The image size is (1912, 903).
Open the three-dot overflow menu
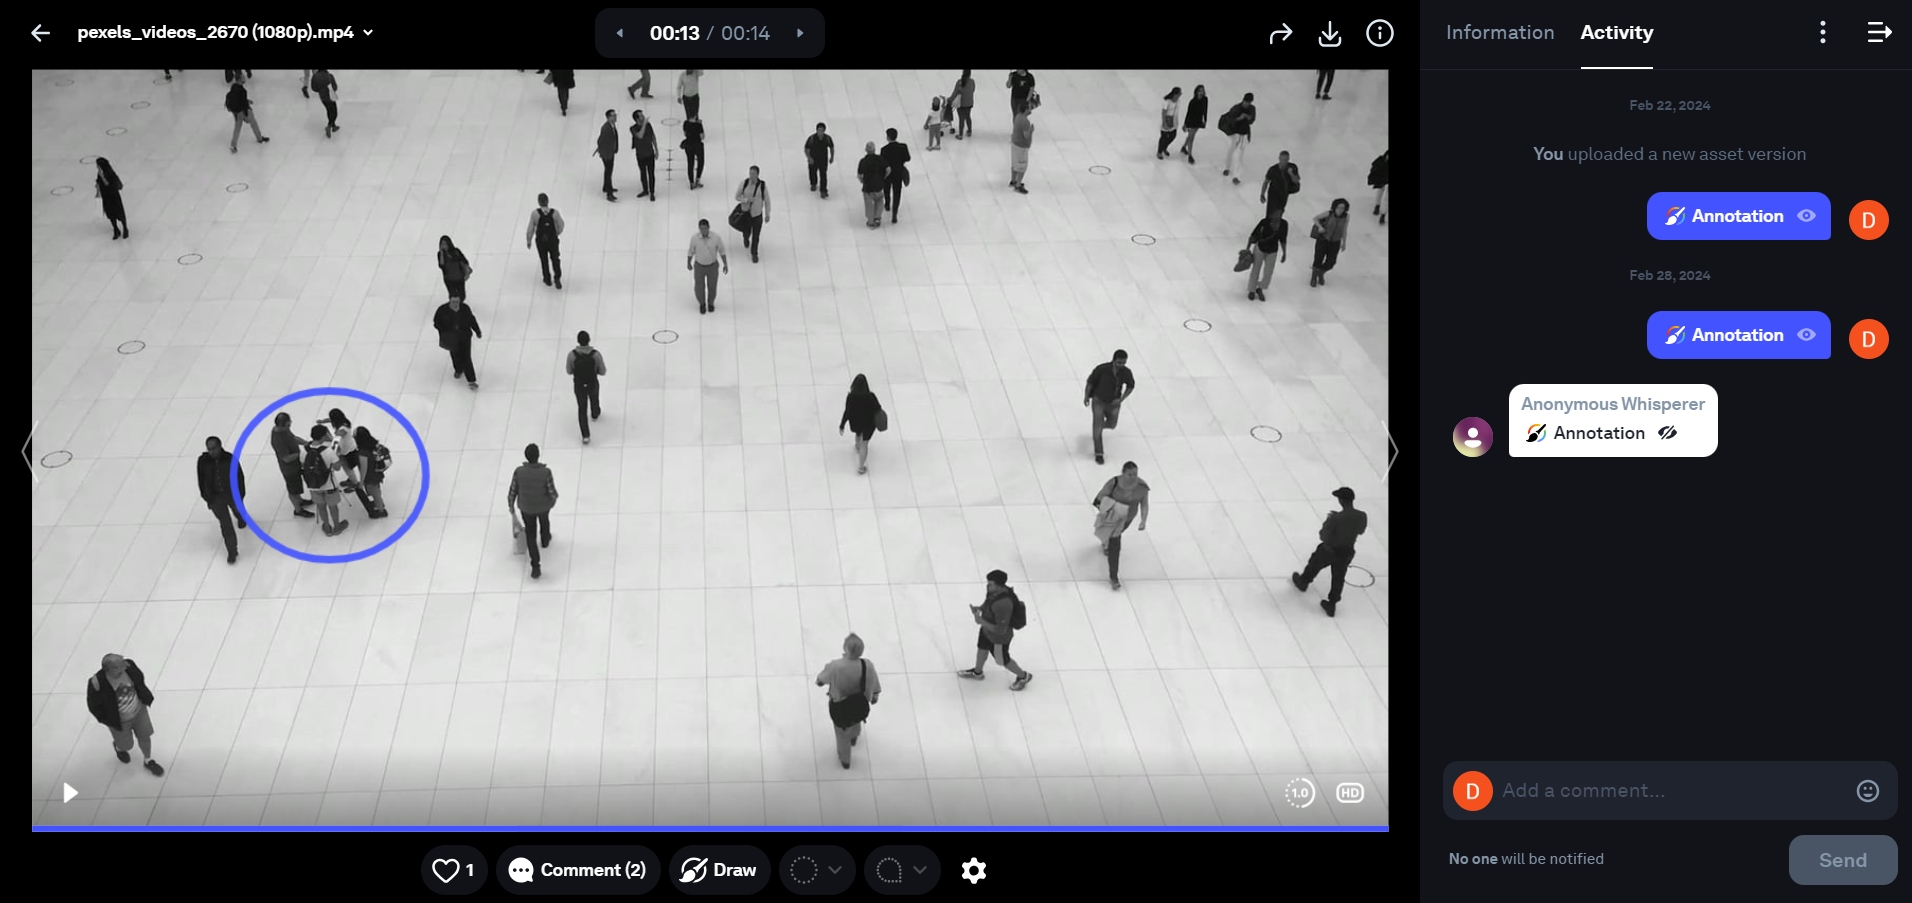tap(1822, 32)
